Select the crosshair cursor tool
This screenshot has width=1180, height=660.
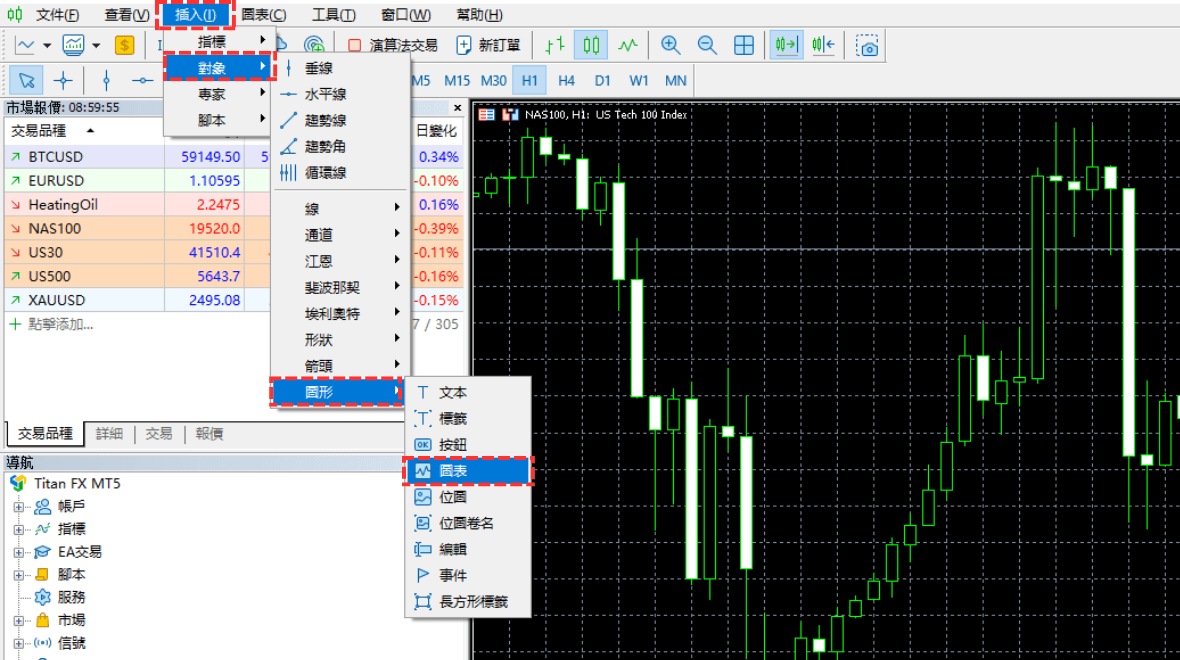pos(63,80)
